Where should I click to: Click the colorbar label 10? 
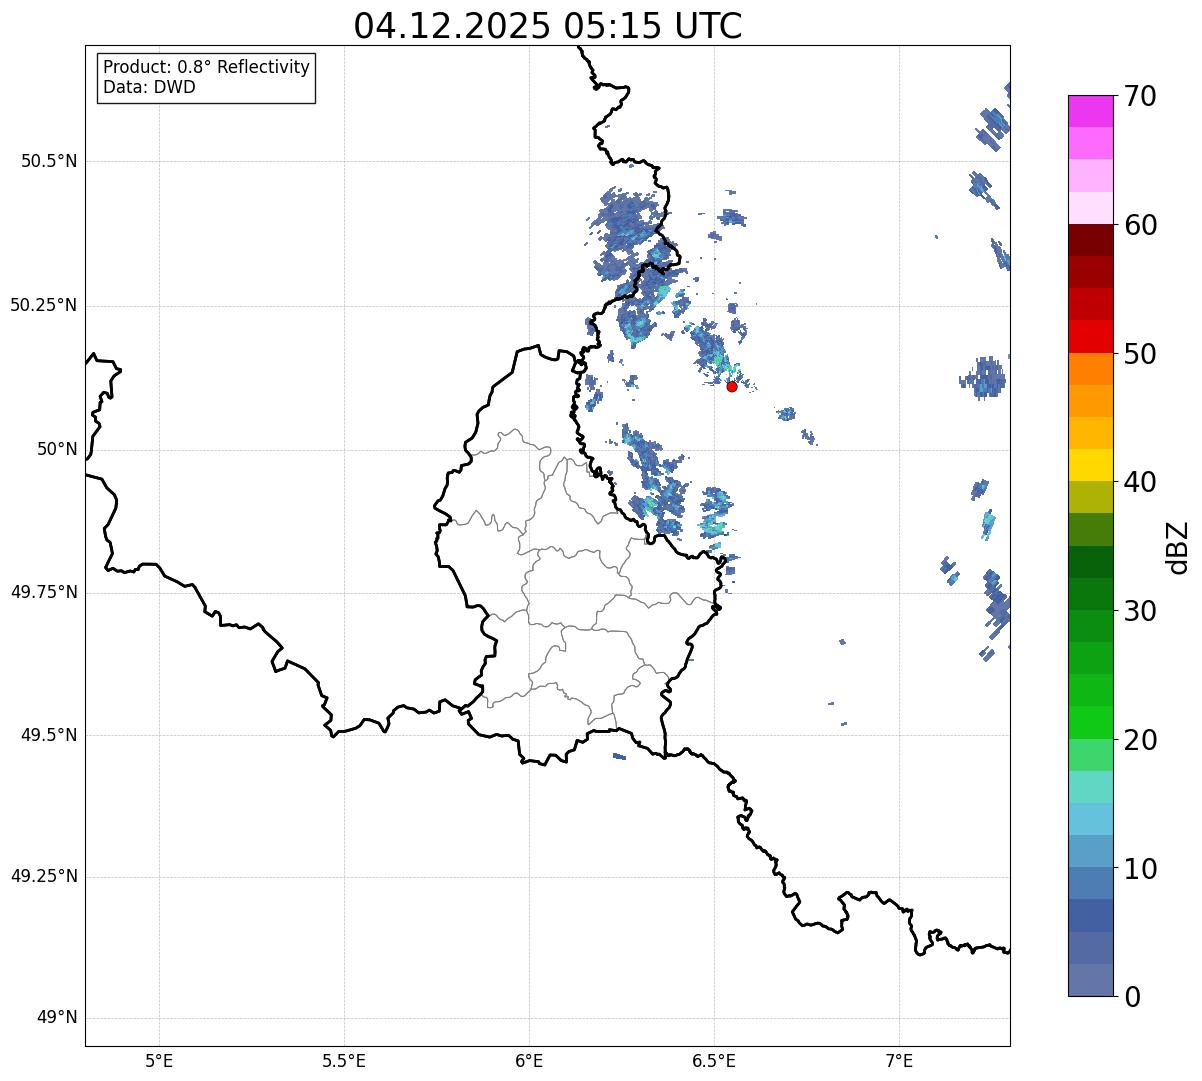[x=1140, y=869]
